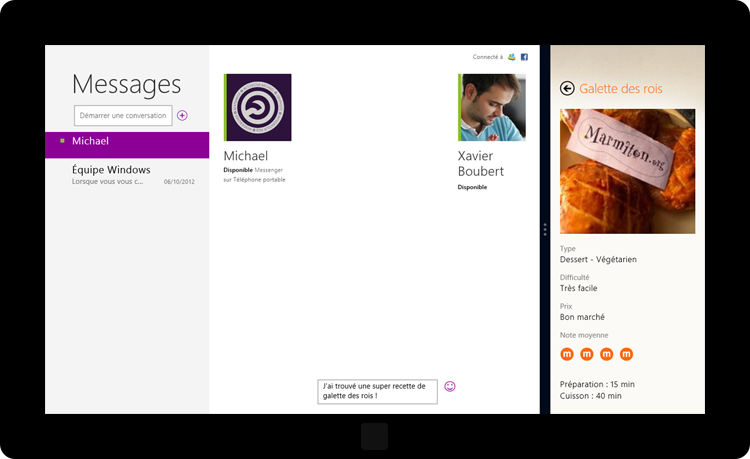The width and height of the screenshot is (750, 459).
Task: Click the 'Préparation : 15 min' line
Action: click(x=597, y=384)
